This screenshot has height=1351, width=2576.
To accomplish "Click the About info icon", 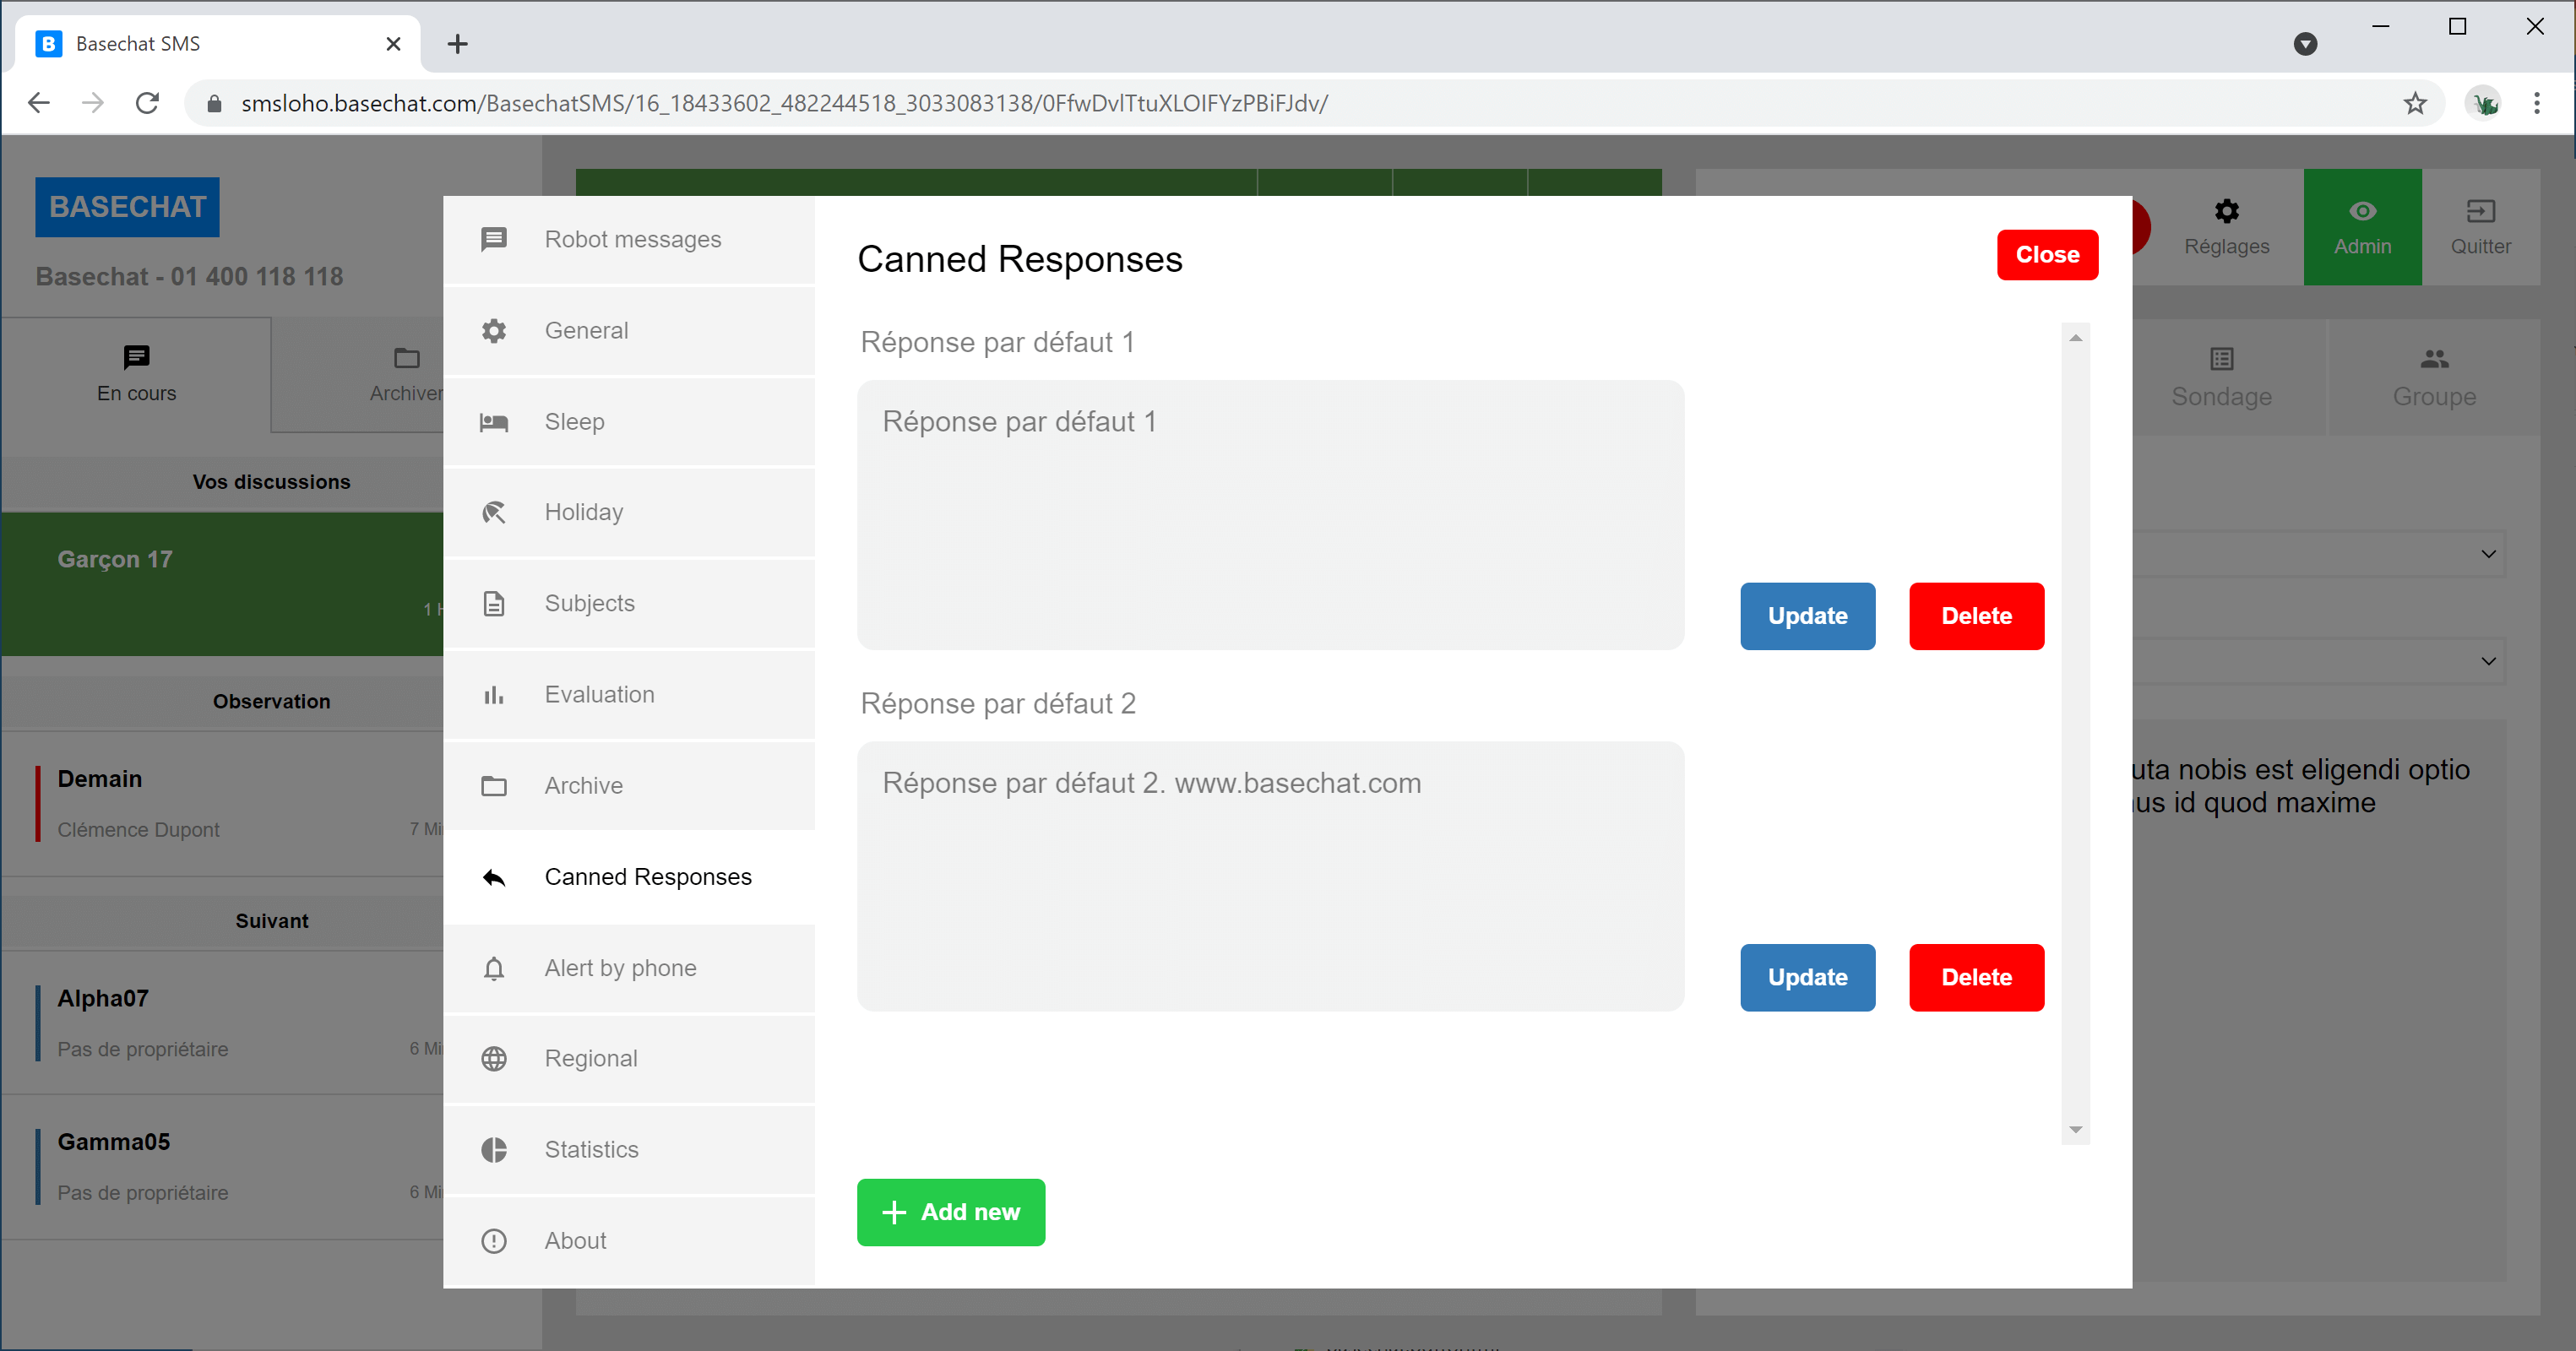I will (494, 1241).
